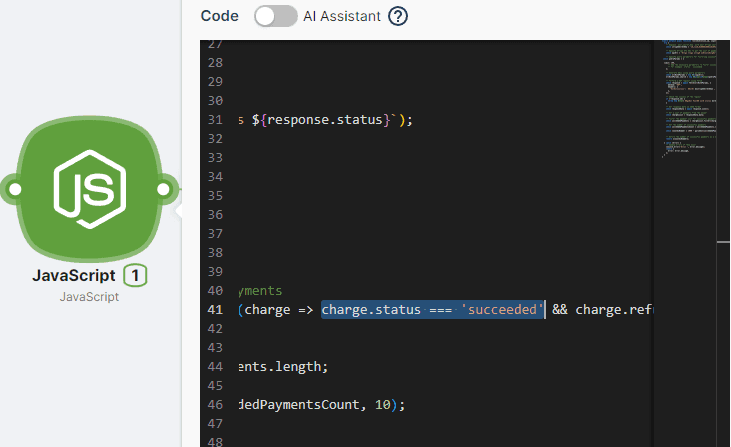Click ents.length text on line 44
Screen dimensions: 731x447
point(279,366)
